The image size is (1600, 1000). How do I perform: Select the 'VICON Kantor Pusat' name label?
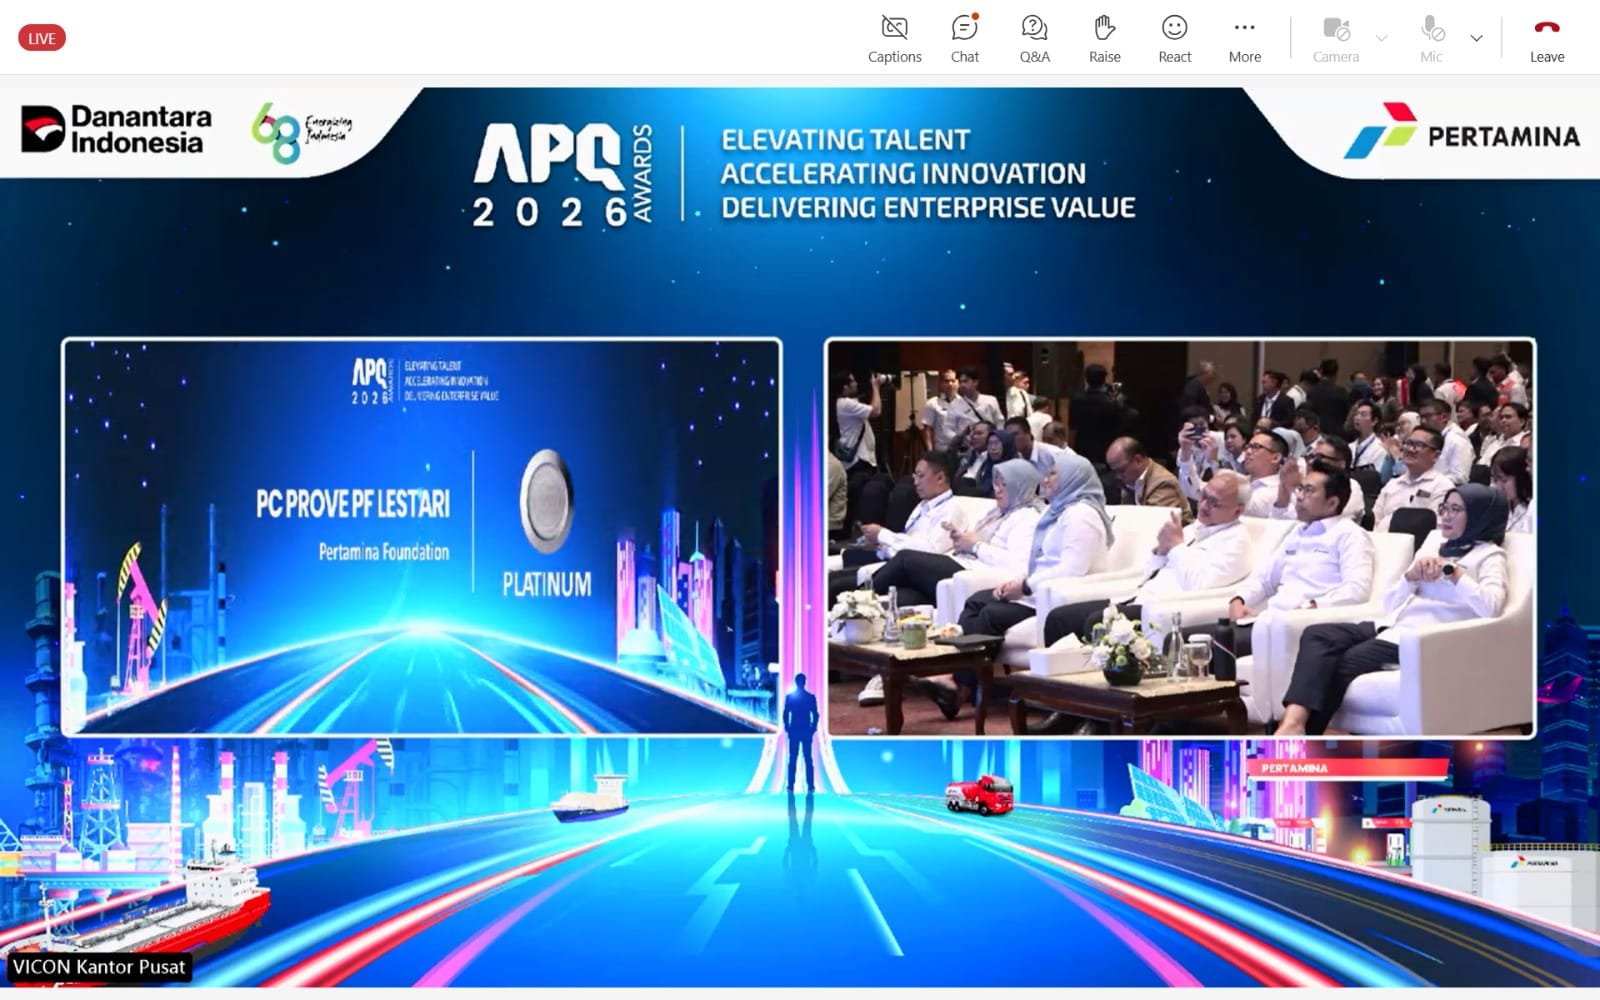click(x=98, y=967)
